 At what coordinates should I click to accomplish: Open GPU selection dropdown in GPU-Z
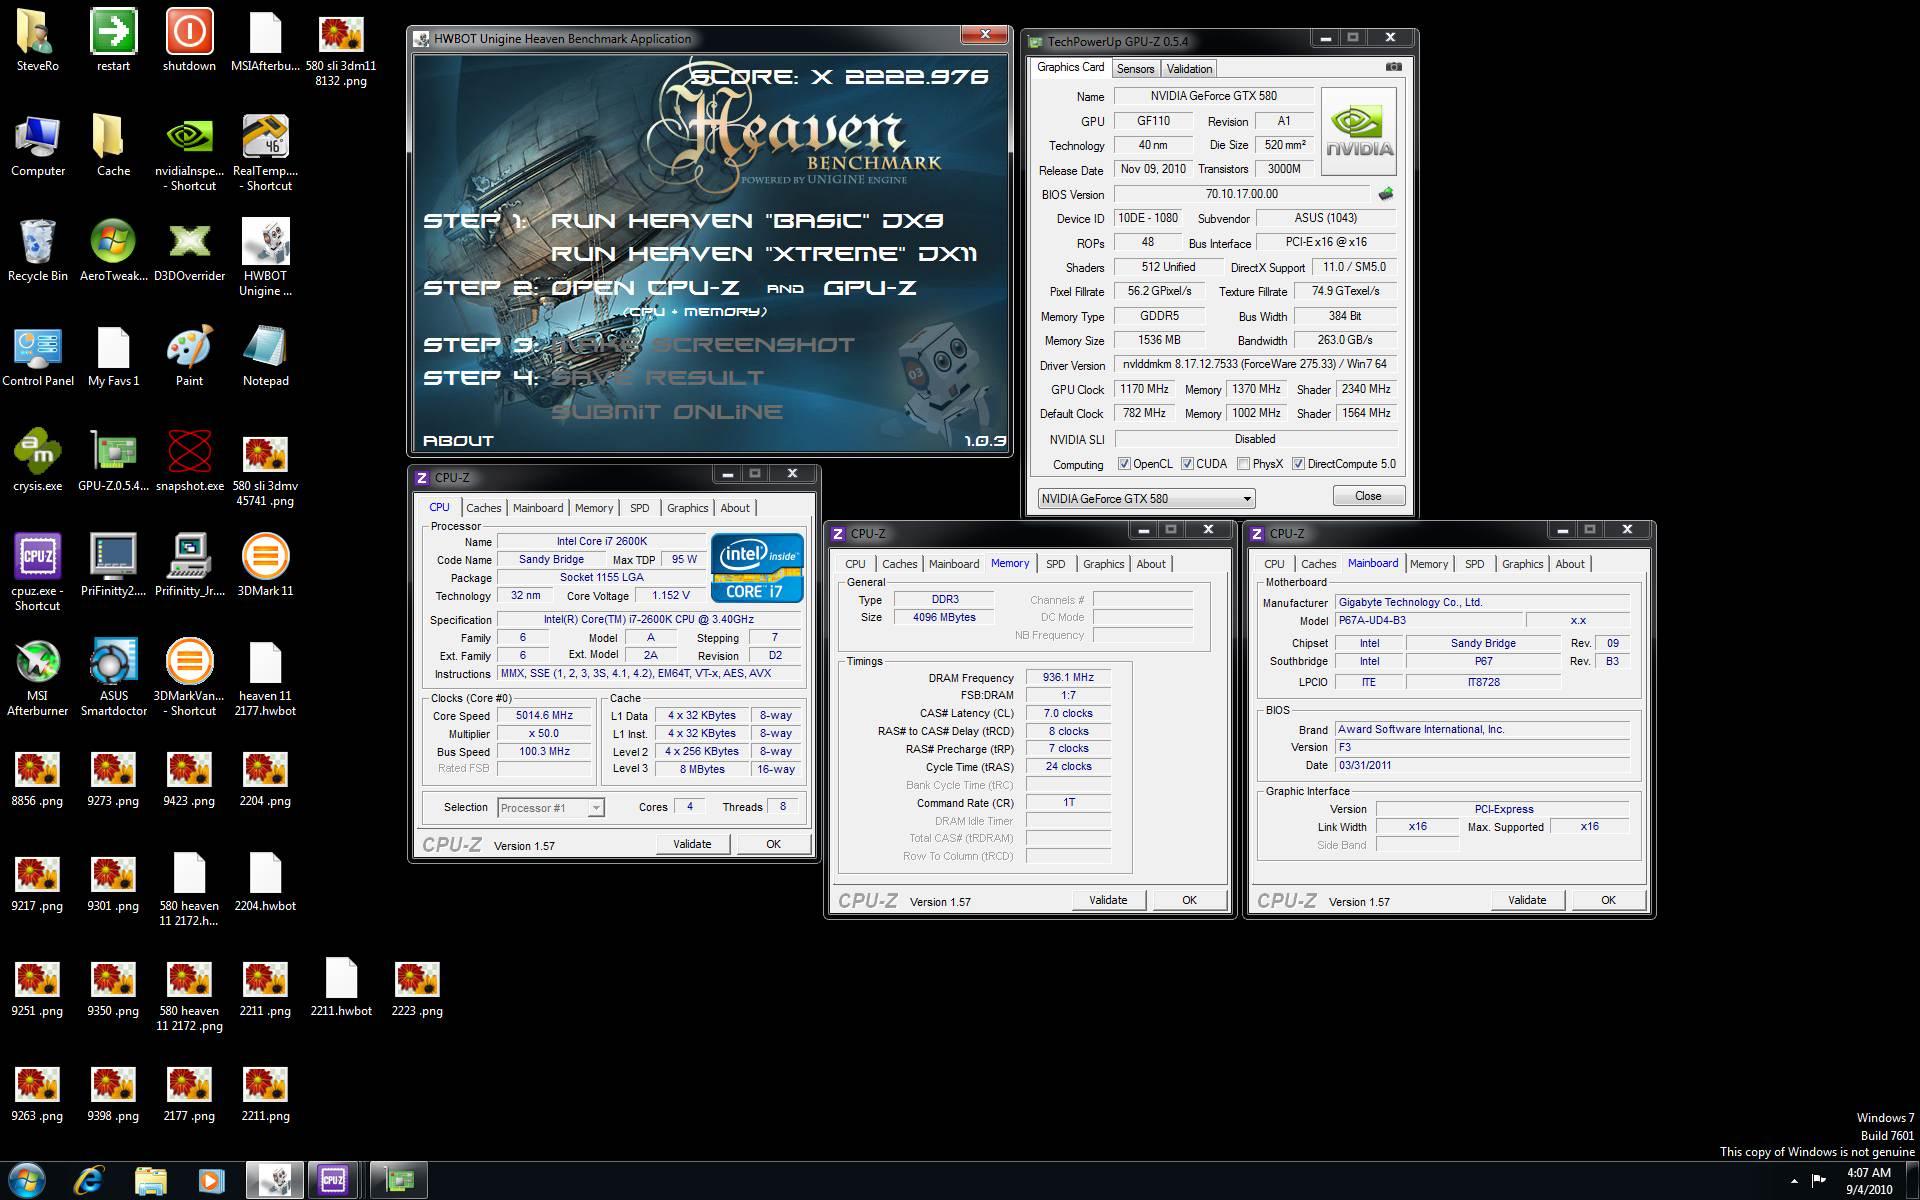click(x=1146, y=498)
